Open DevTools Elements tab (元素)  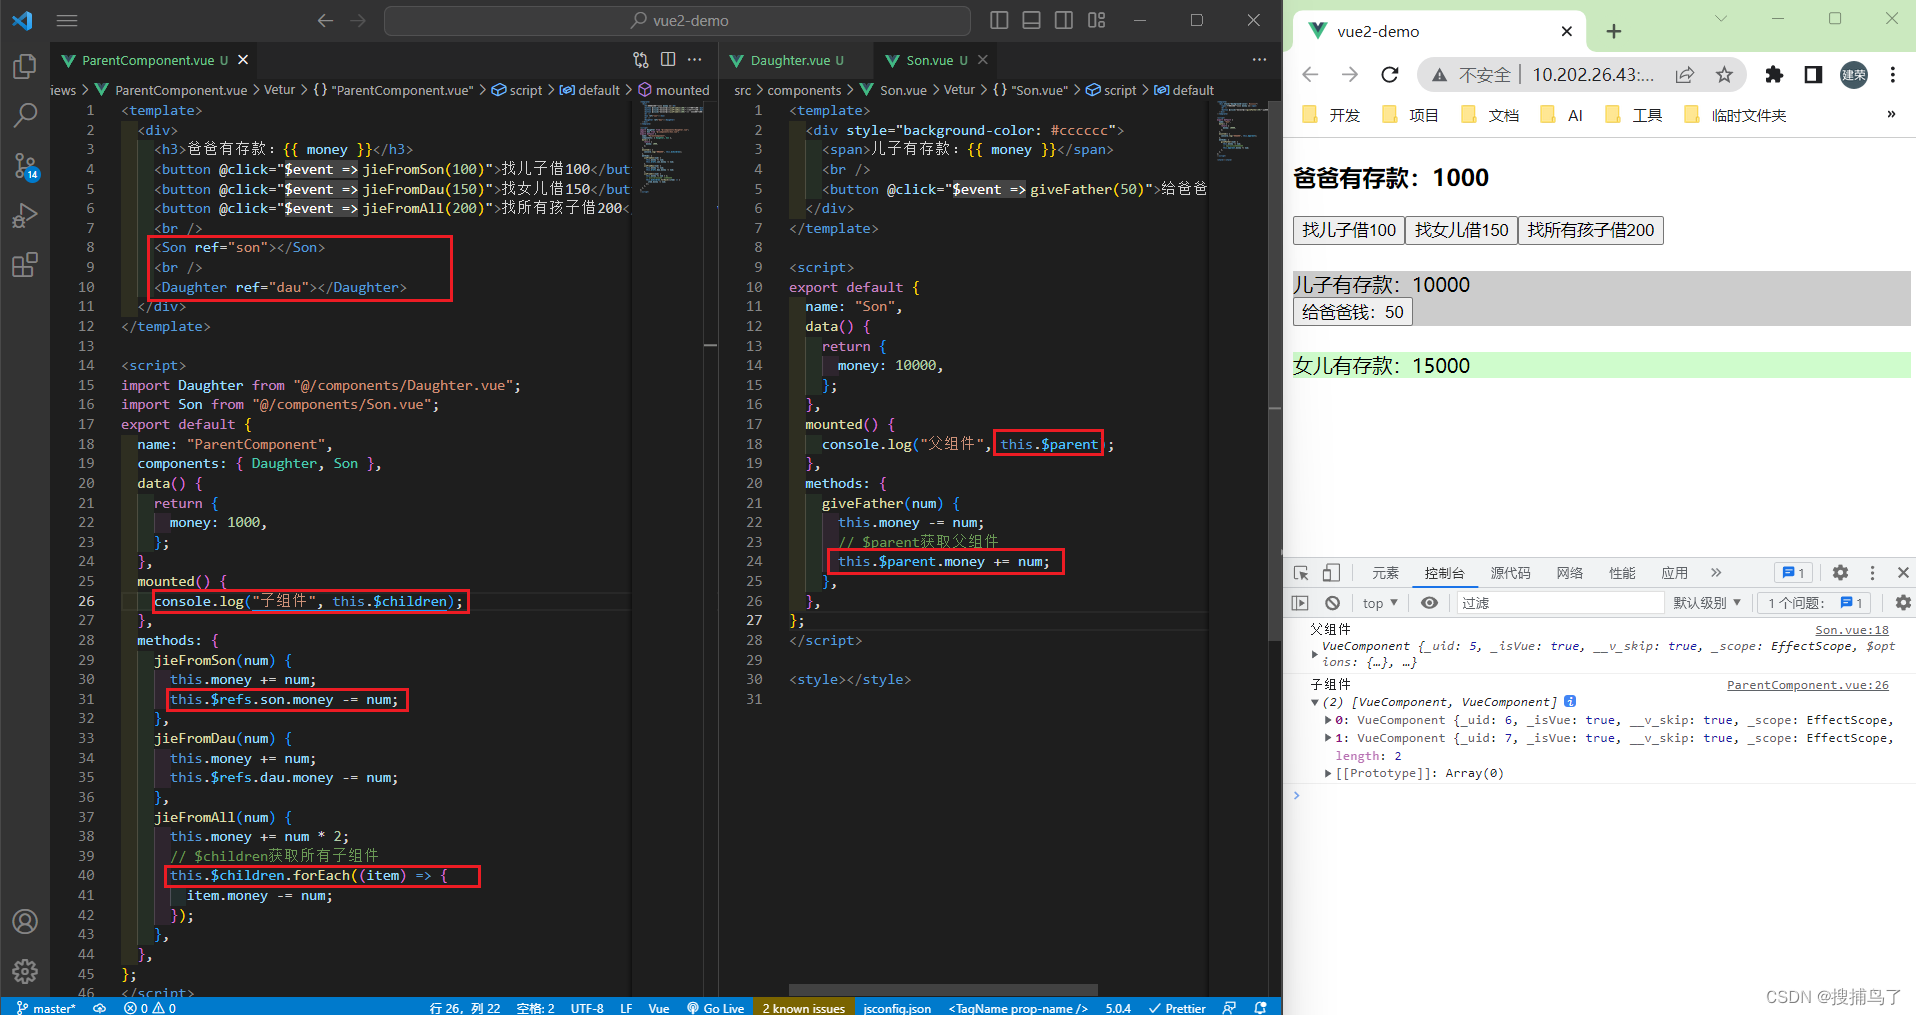pos(1385,573)
